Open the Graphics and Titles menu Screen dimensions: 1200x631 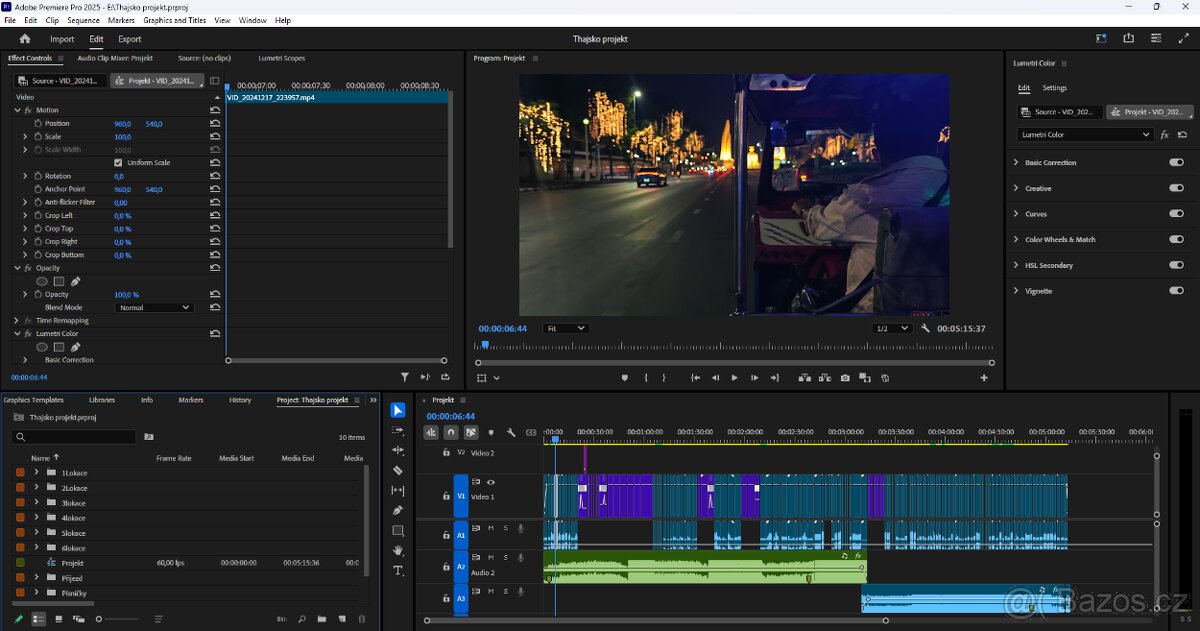click(x=175, y=20)
